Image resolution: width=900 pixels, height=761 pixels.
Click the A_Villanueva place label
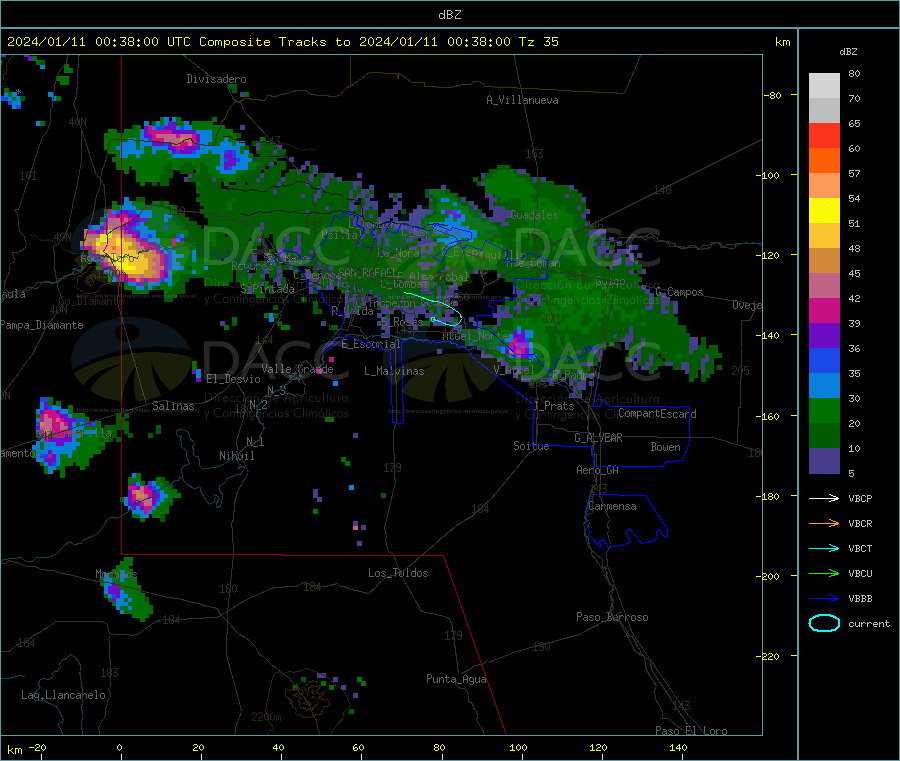tap(522, 100)
